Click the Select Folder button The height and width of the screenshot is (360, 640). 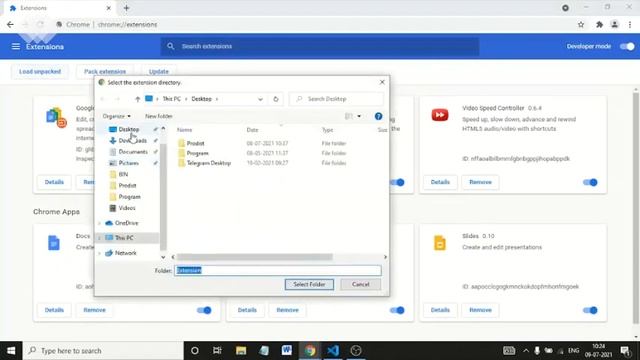point(309,284)
